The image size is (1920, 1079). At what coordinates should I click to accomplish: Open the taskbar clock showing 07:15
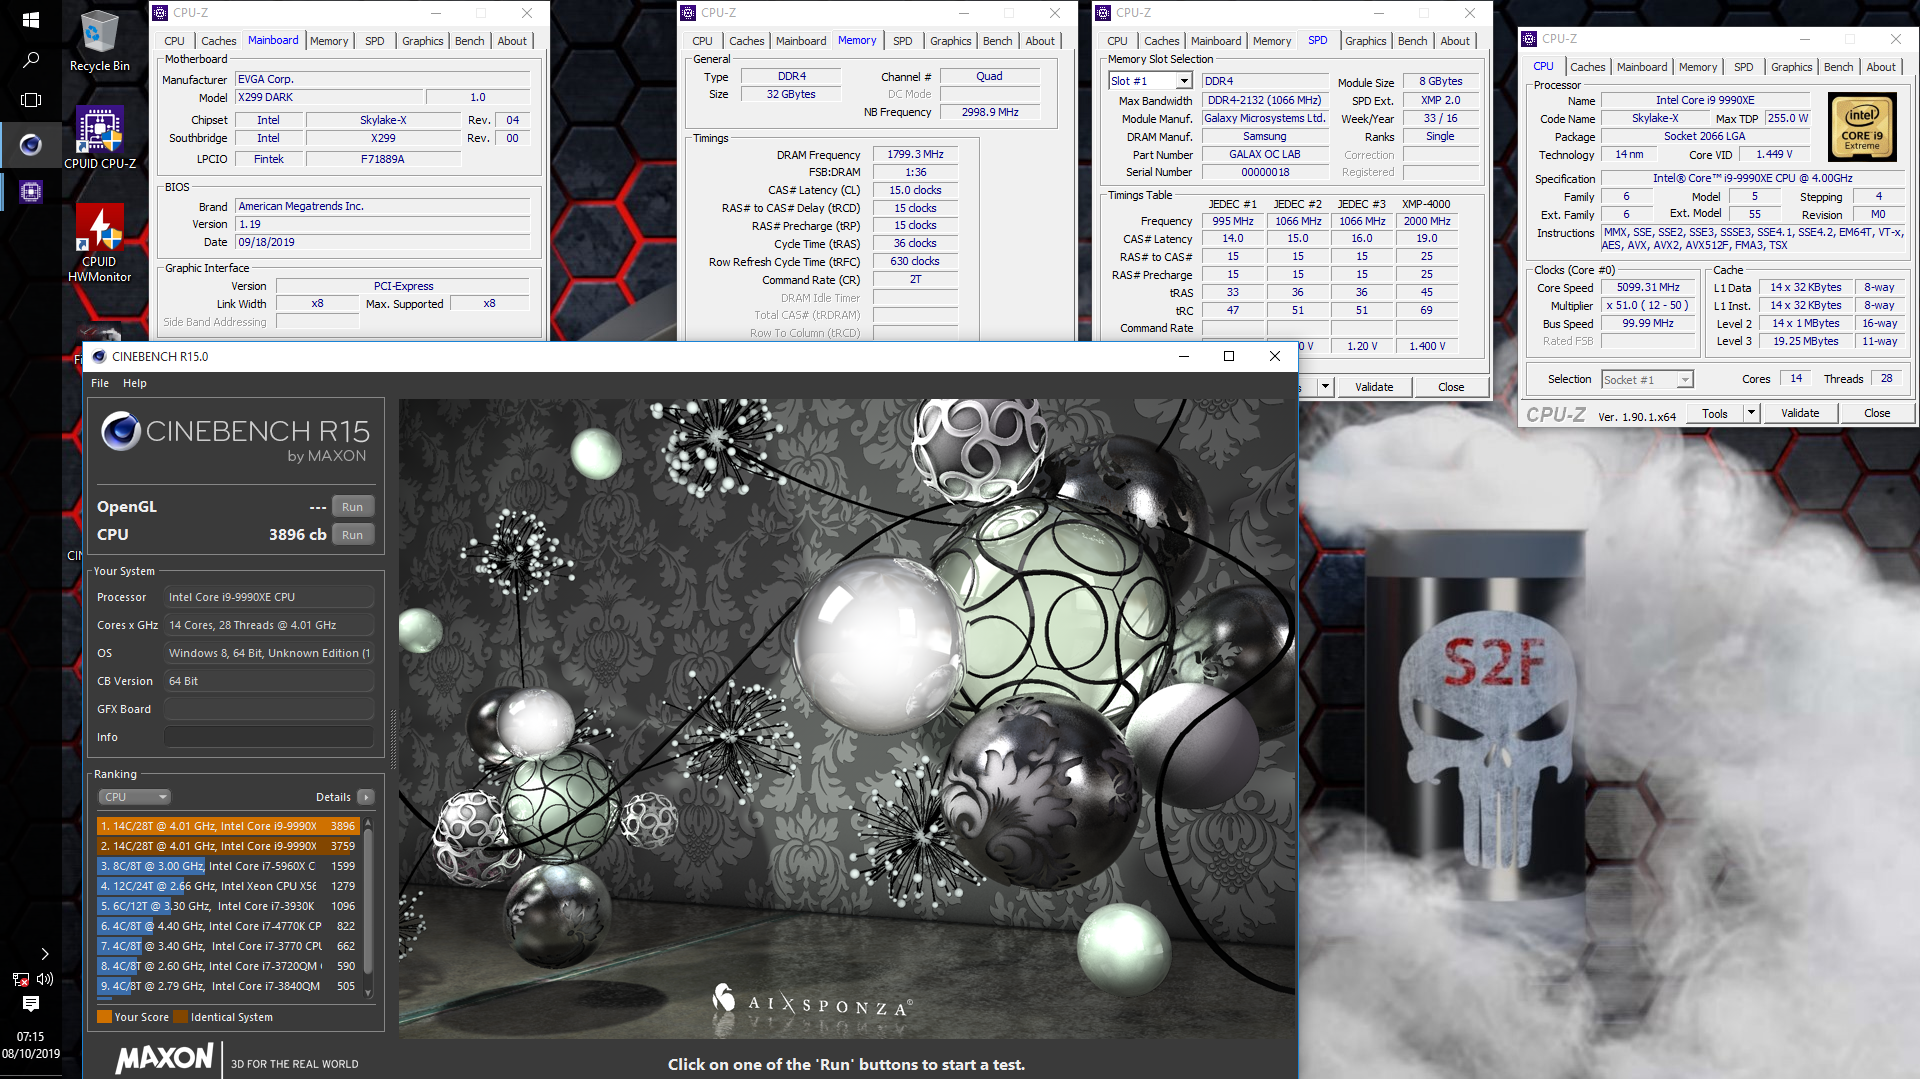pyautogui.click(x=31, y=1045)
